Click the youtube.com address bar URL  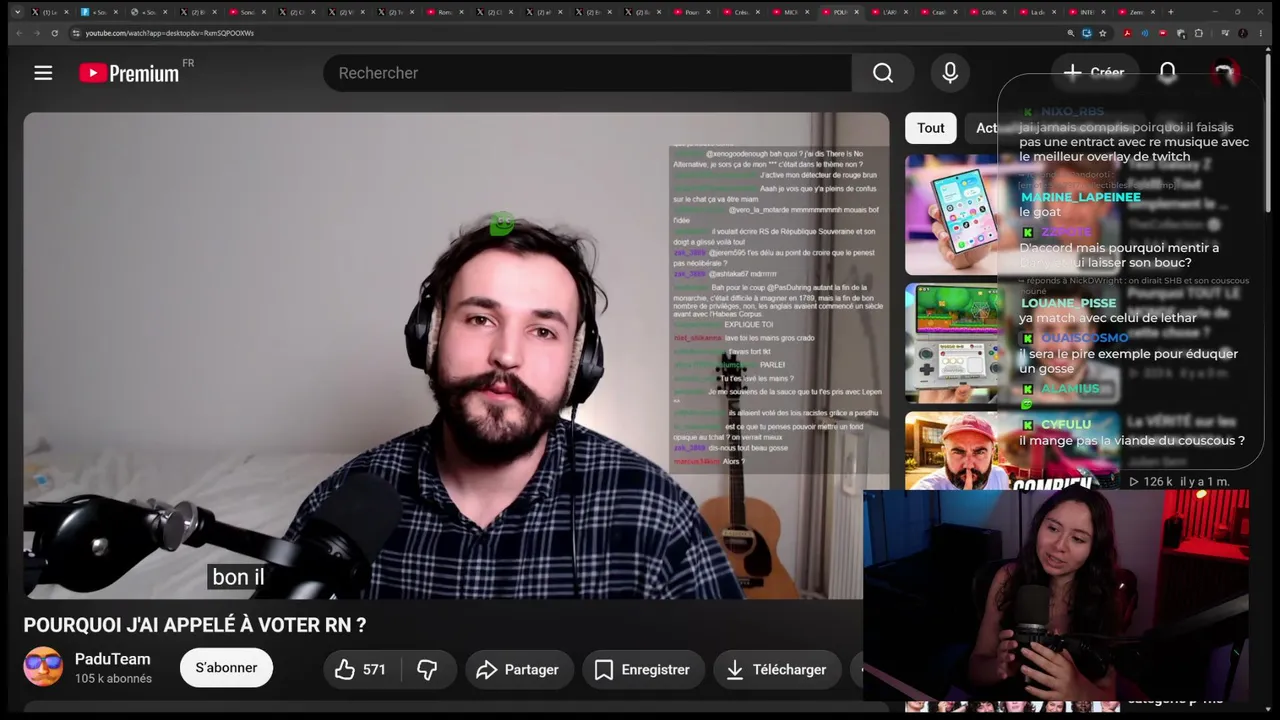[x=170, y=33]
